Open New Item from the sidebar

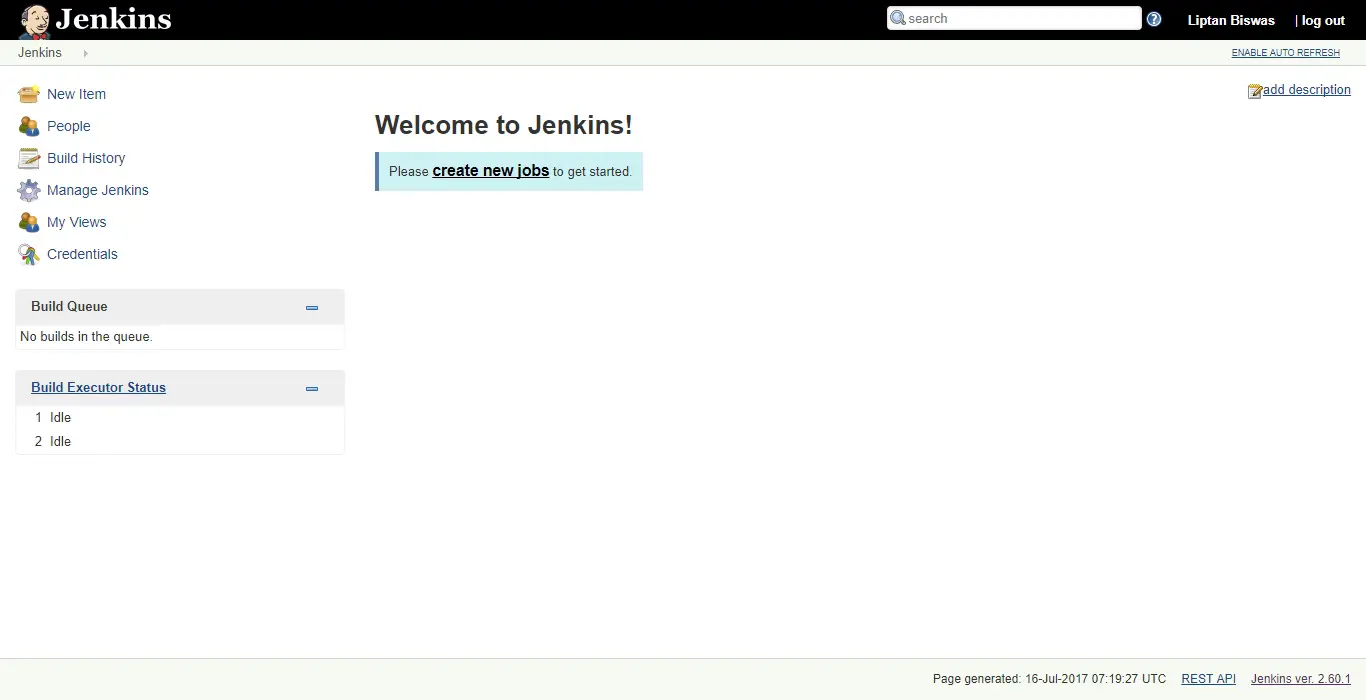(x=76, y=94)
